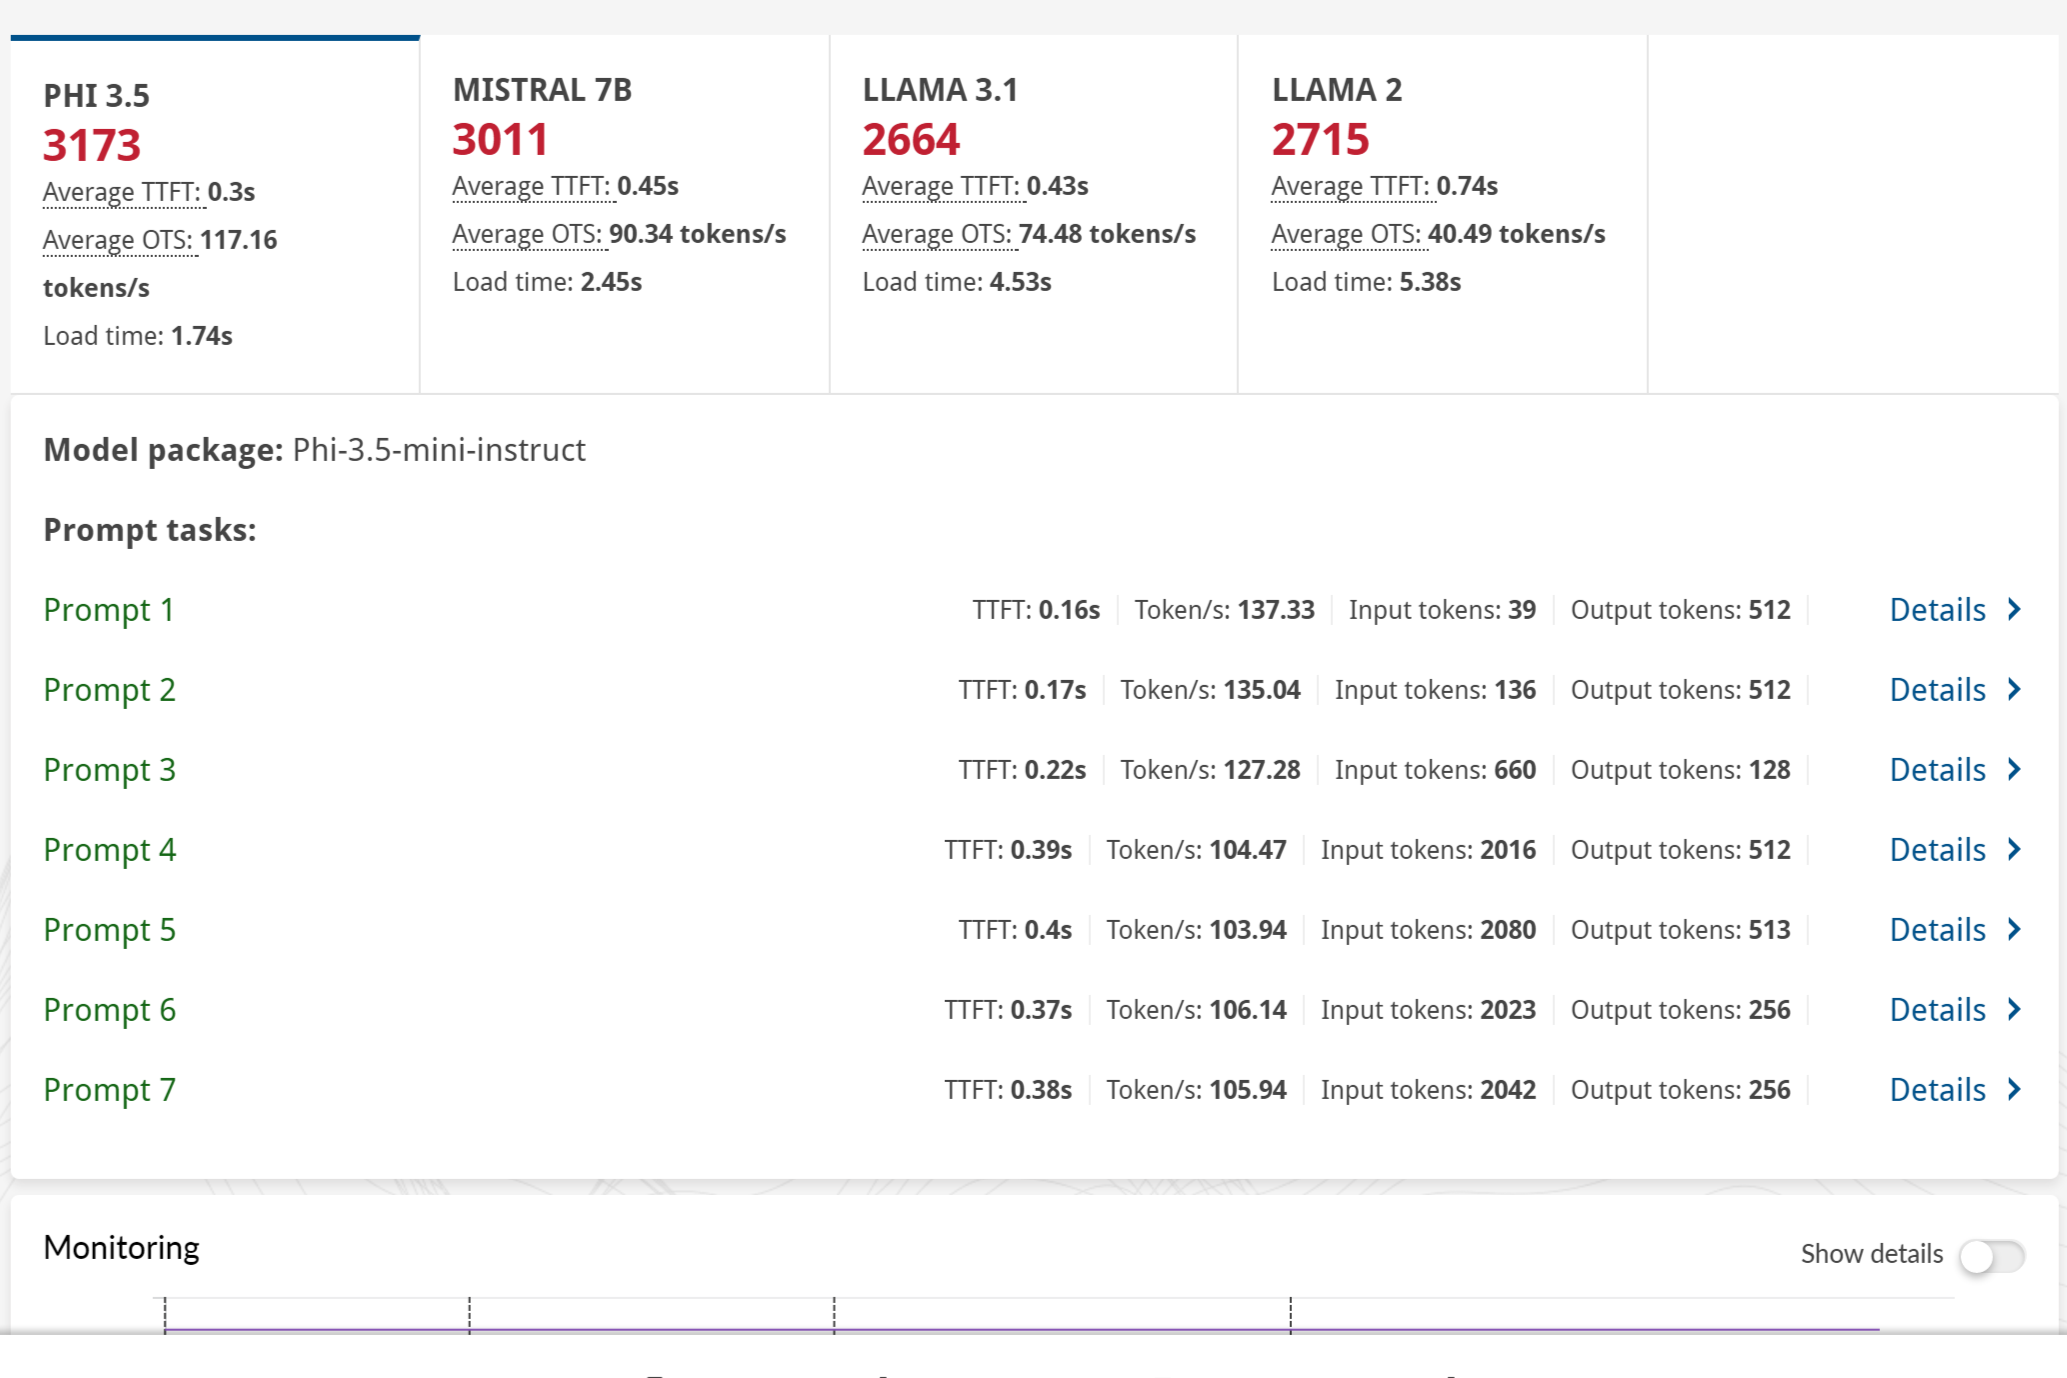This screenshot has height=1378, width=2067.
Task: Open the LLAMA 3.1 results tab
Action: 1034,214
